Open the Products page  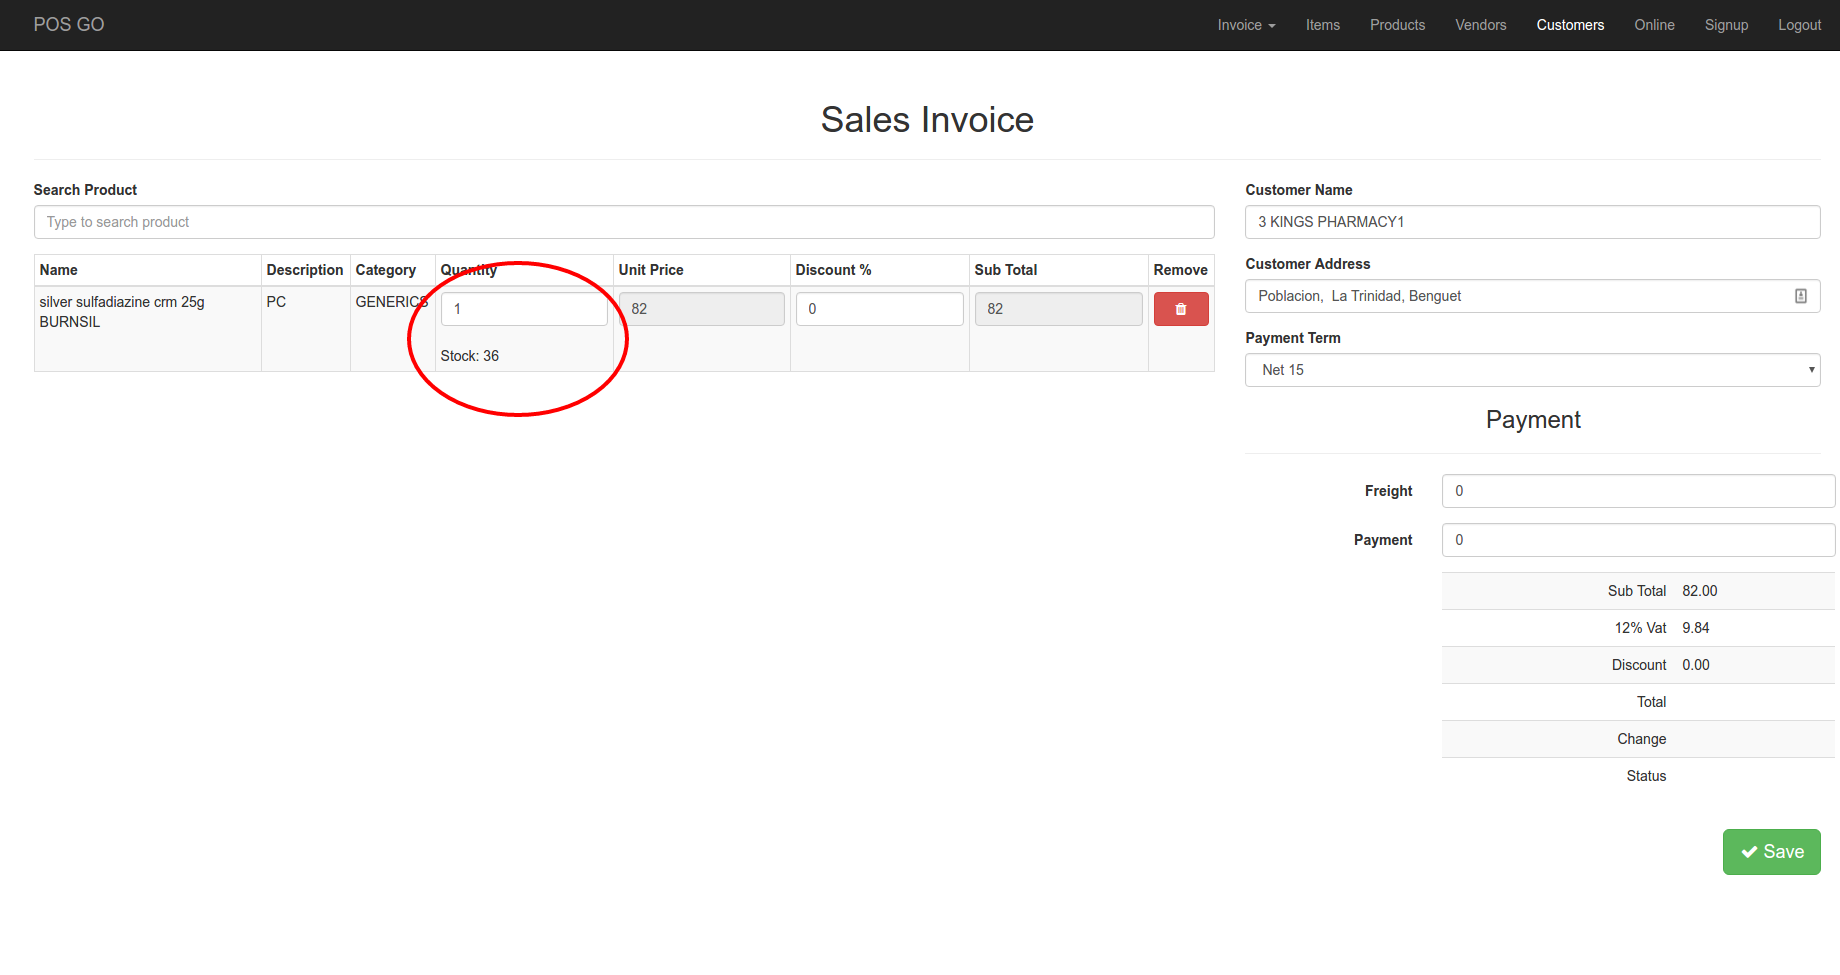[x=1397, y=25]
